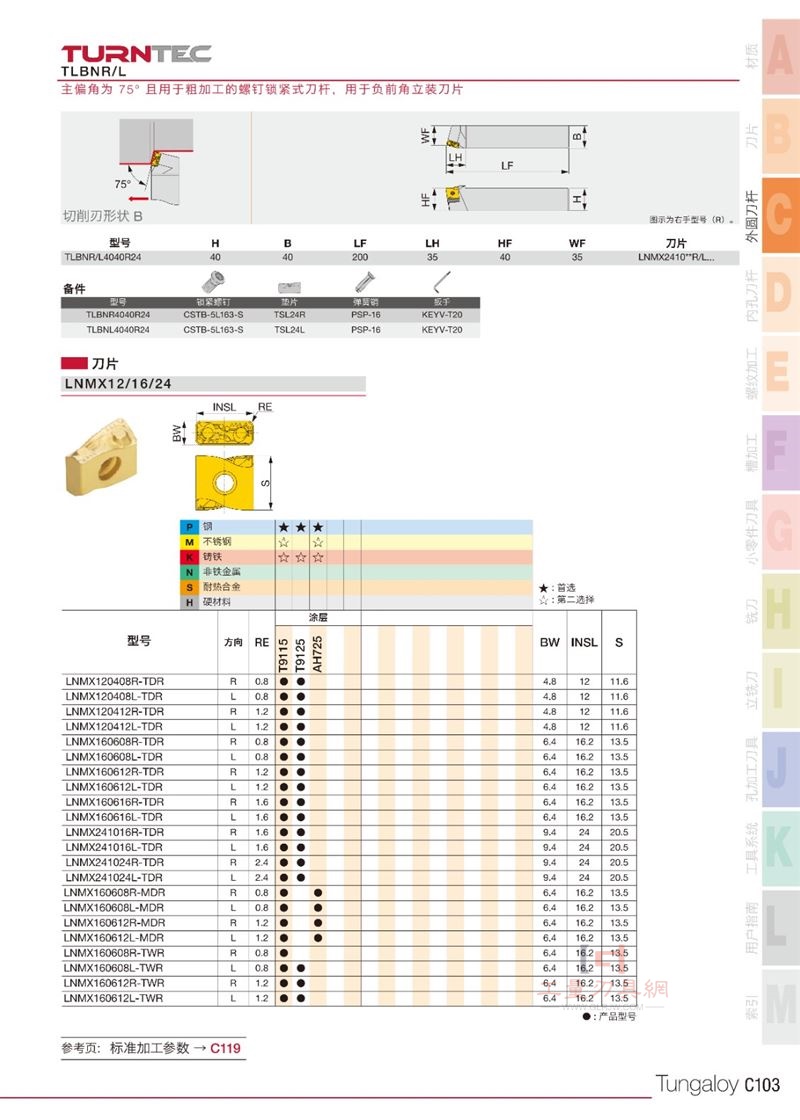Open section tab B 刀片
The height and width of the screenshot is (1120, 800).
coord(780,136)
